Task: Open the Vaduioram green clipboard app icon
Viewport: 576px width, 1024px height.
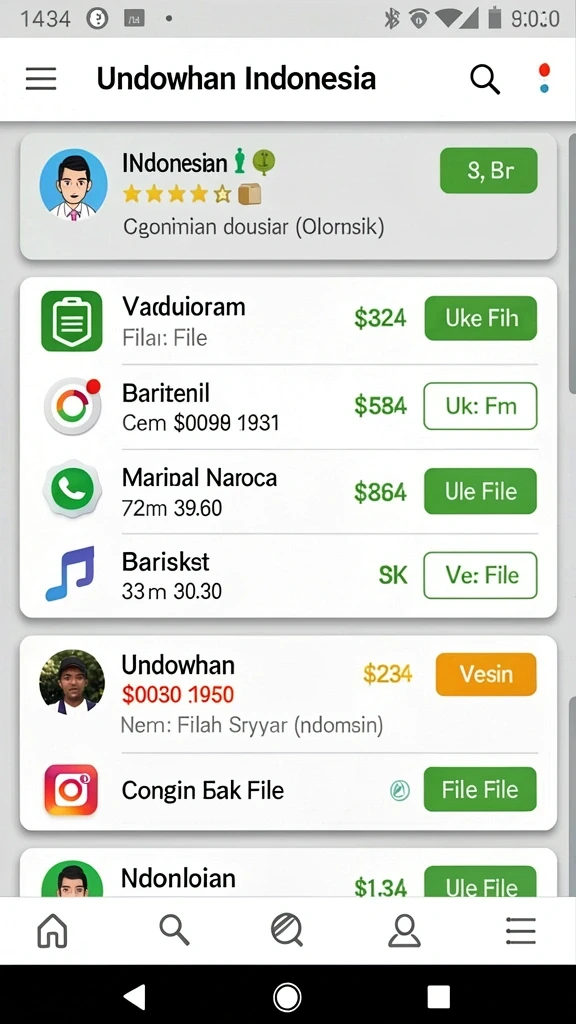Action: click(x=72, y=321)
